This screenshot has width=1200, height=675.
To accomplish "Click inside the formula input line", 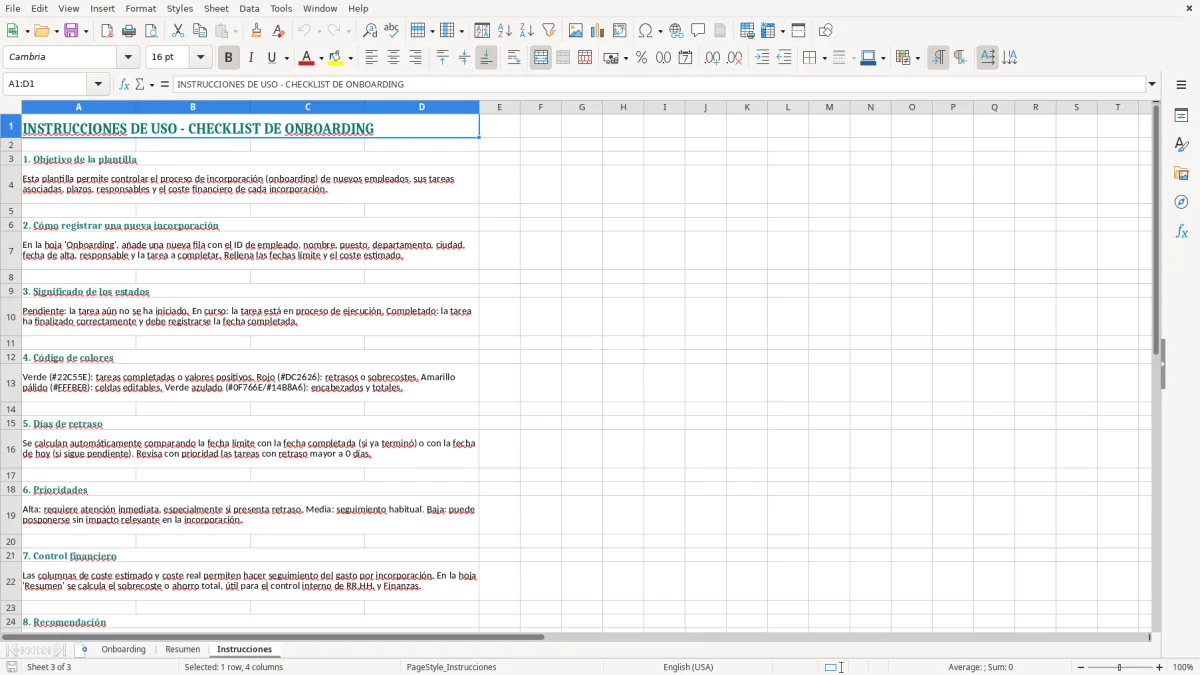I will pyautogui.click(x=659, y=85).
